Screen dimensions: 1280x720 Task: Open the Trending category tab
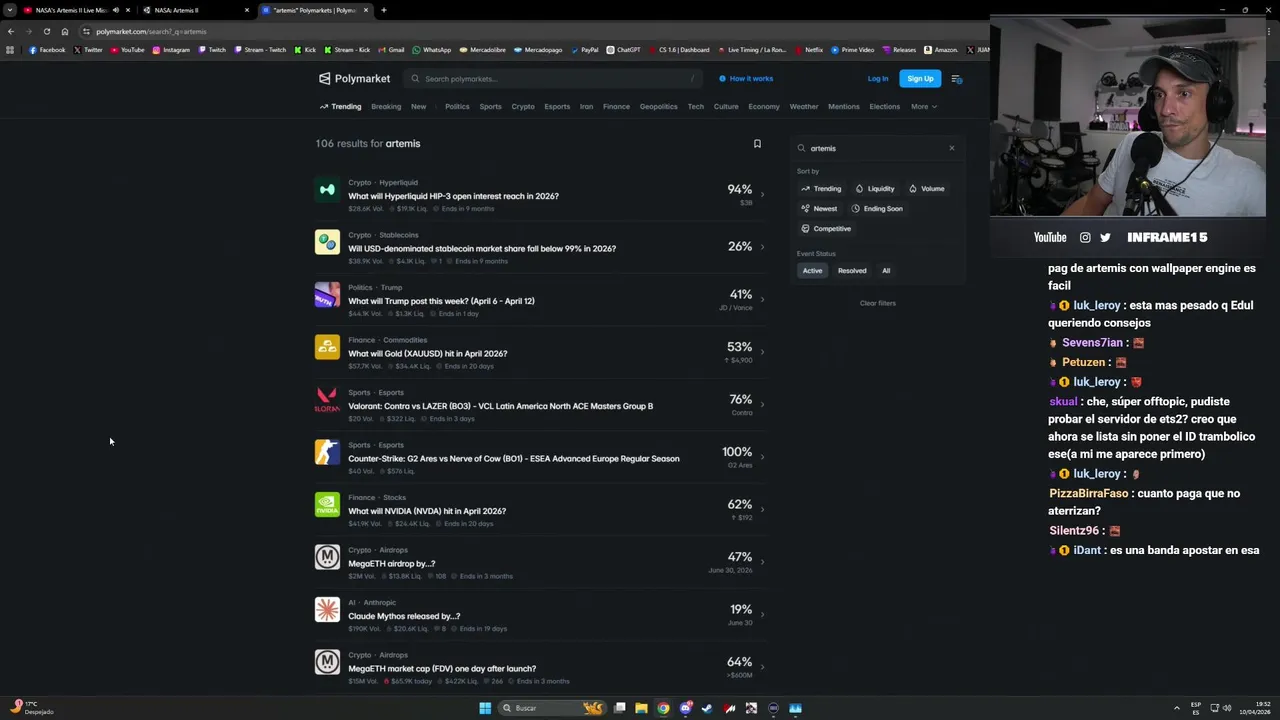pos(340,106)
